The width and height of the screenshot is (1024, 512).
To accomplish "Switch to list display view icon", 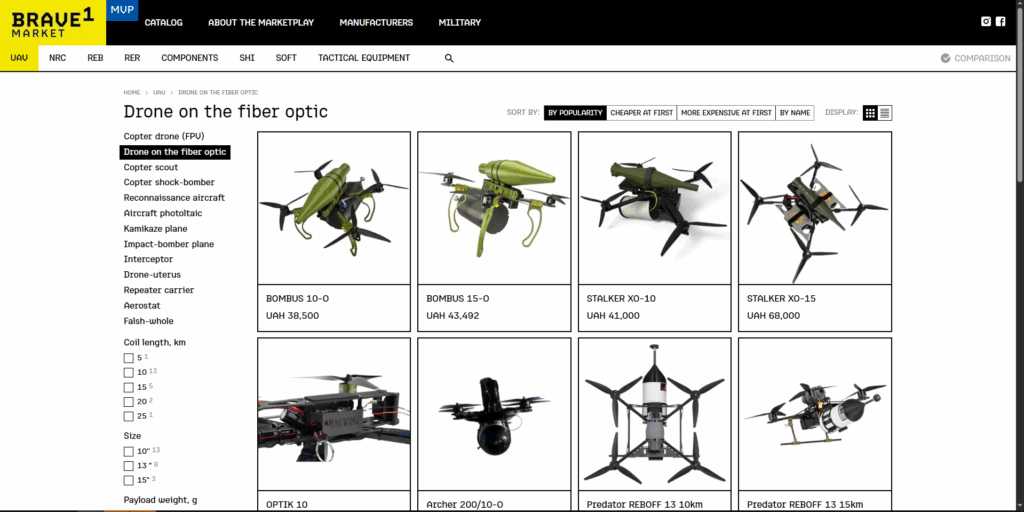I will pos(885,113).
